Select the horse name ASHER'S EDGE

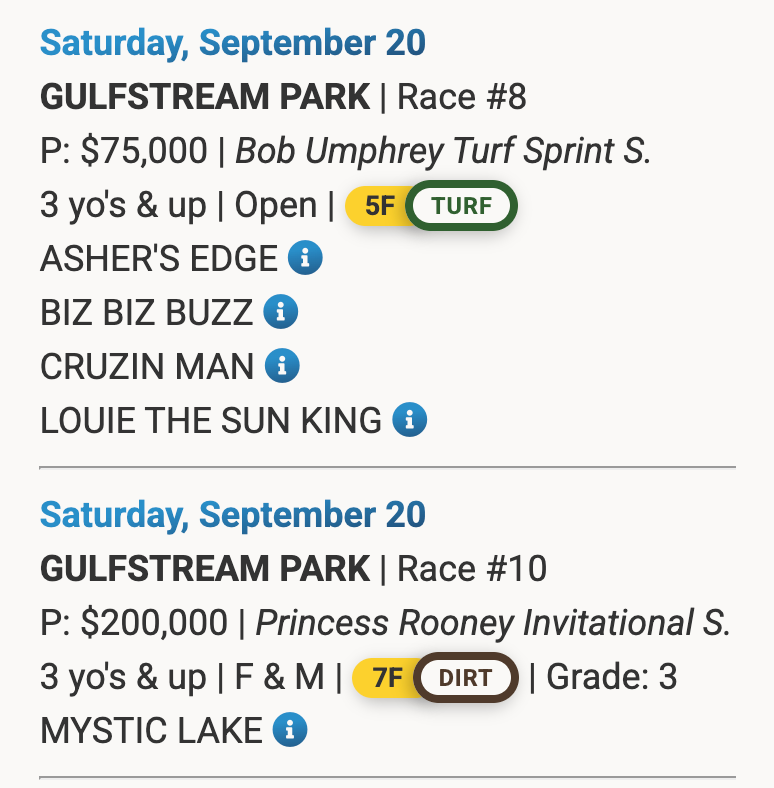click(158, 259)
